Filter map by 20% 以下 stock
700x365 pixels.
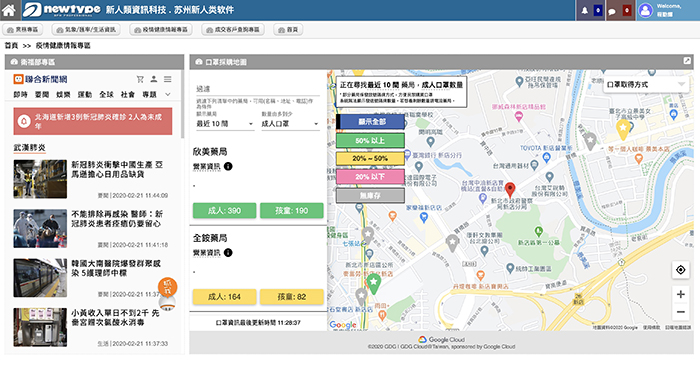point(371,177)
